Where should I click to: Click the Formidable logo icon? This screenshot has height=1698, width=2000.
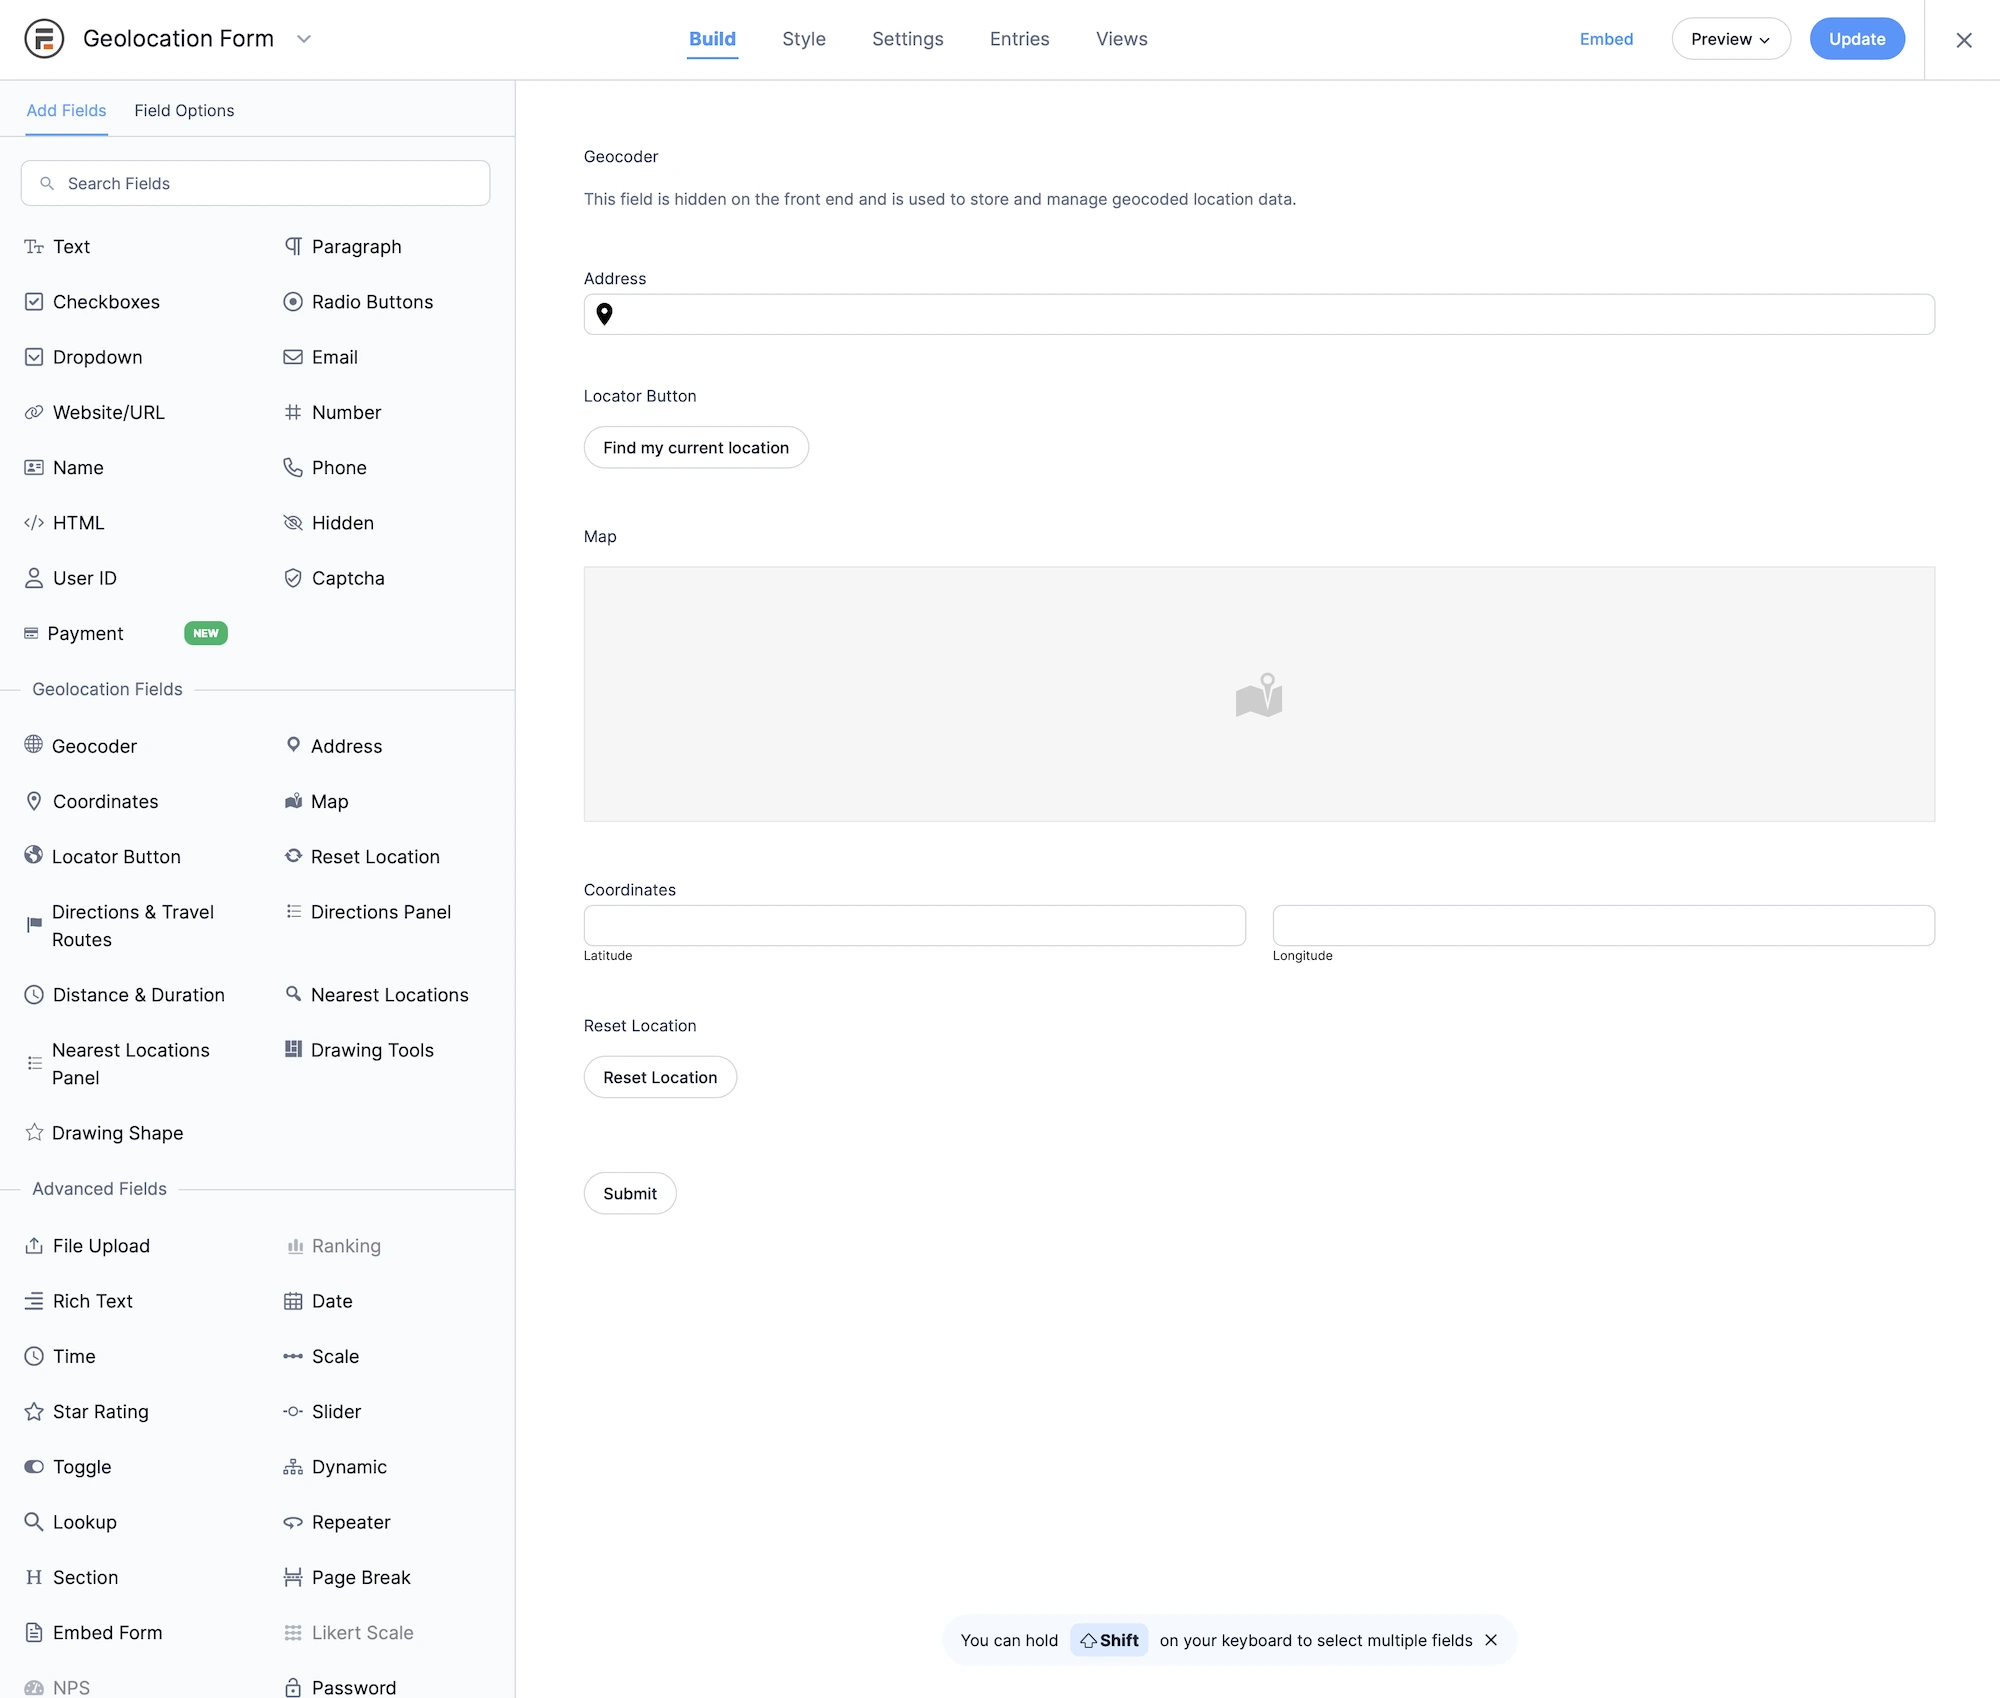44,39
